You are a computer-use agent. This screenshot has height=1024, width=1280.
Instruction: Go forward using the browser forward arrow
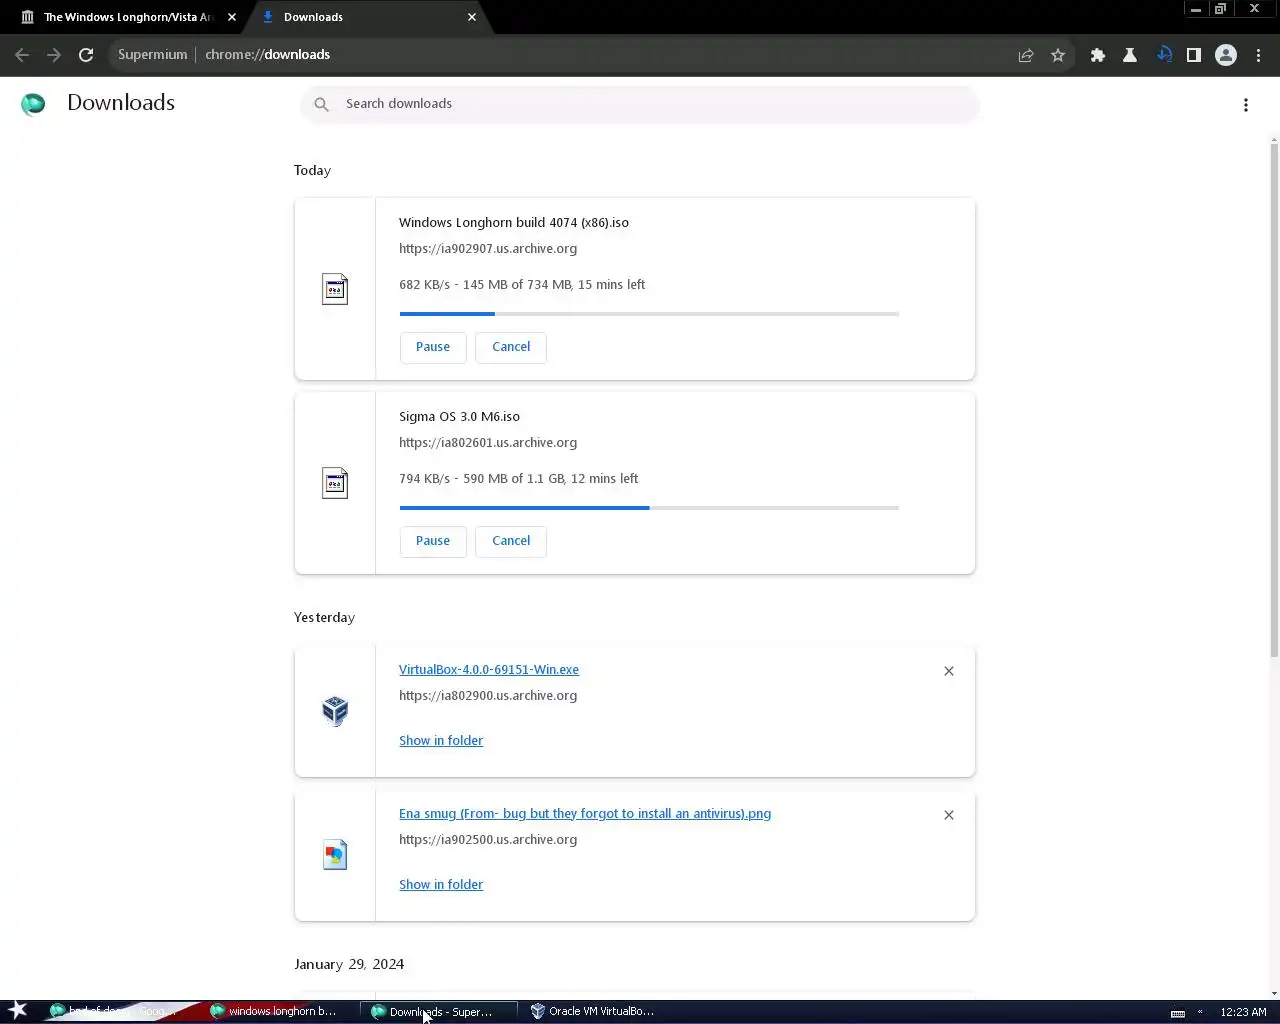[x=54, y=55]
